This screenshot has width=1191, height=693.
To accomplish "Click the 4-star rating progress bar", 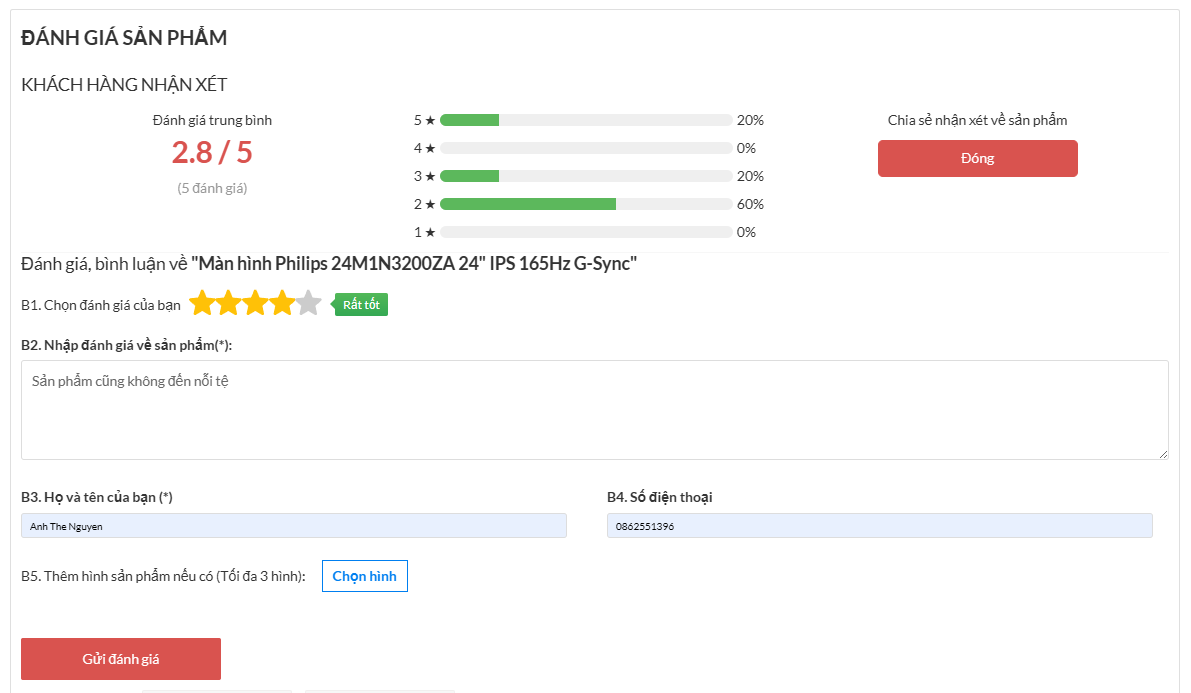I will coord(586,148).
